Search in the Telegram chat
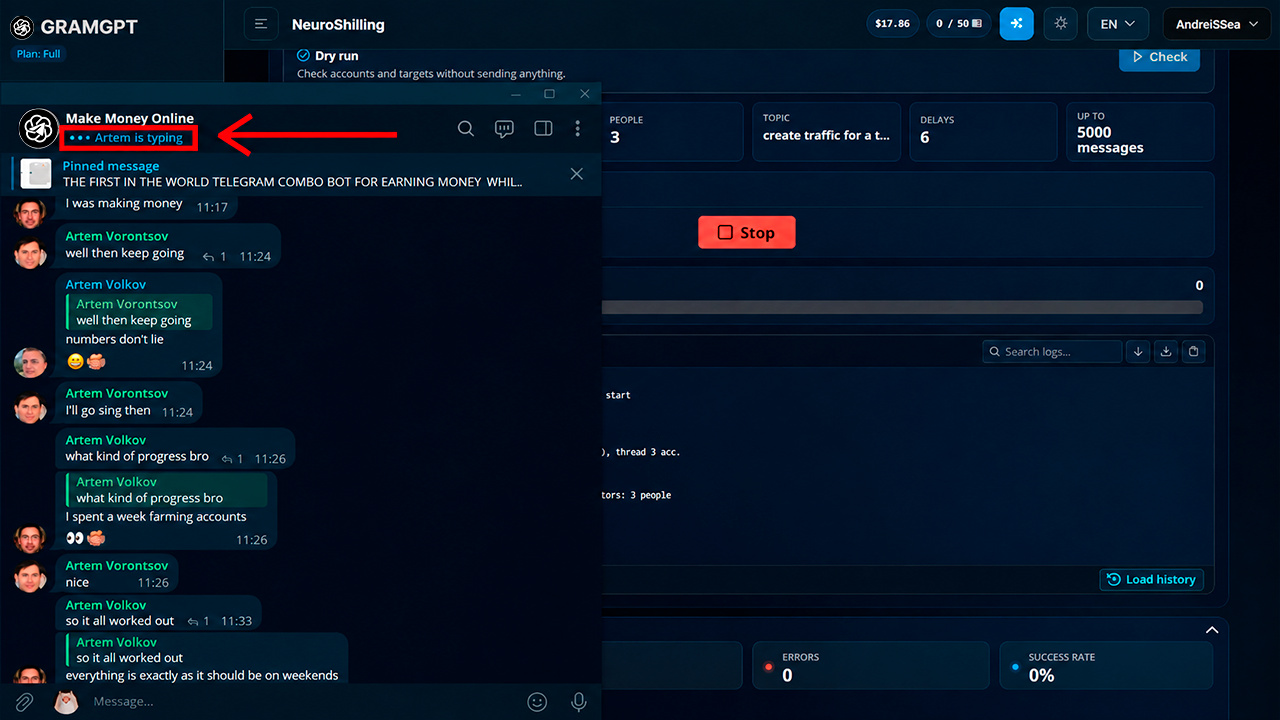This screenshot has width=1280, height=720. 466,128
